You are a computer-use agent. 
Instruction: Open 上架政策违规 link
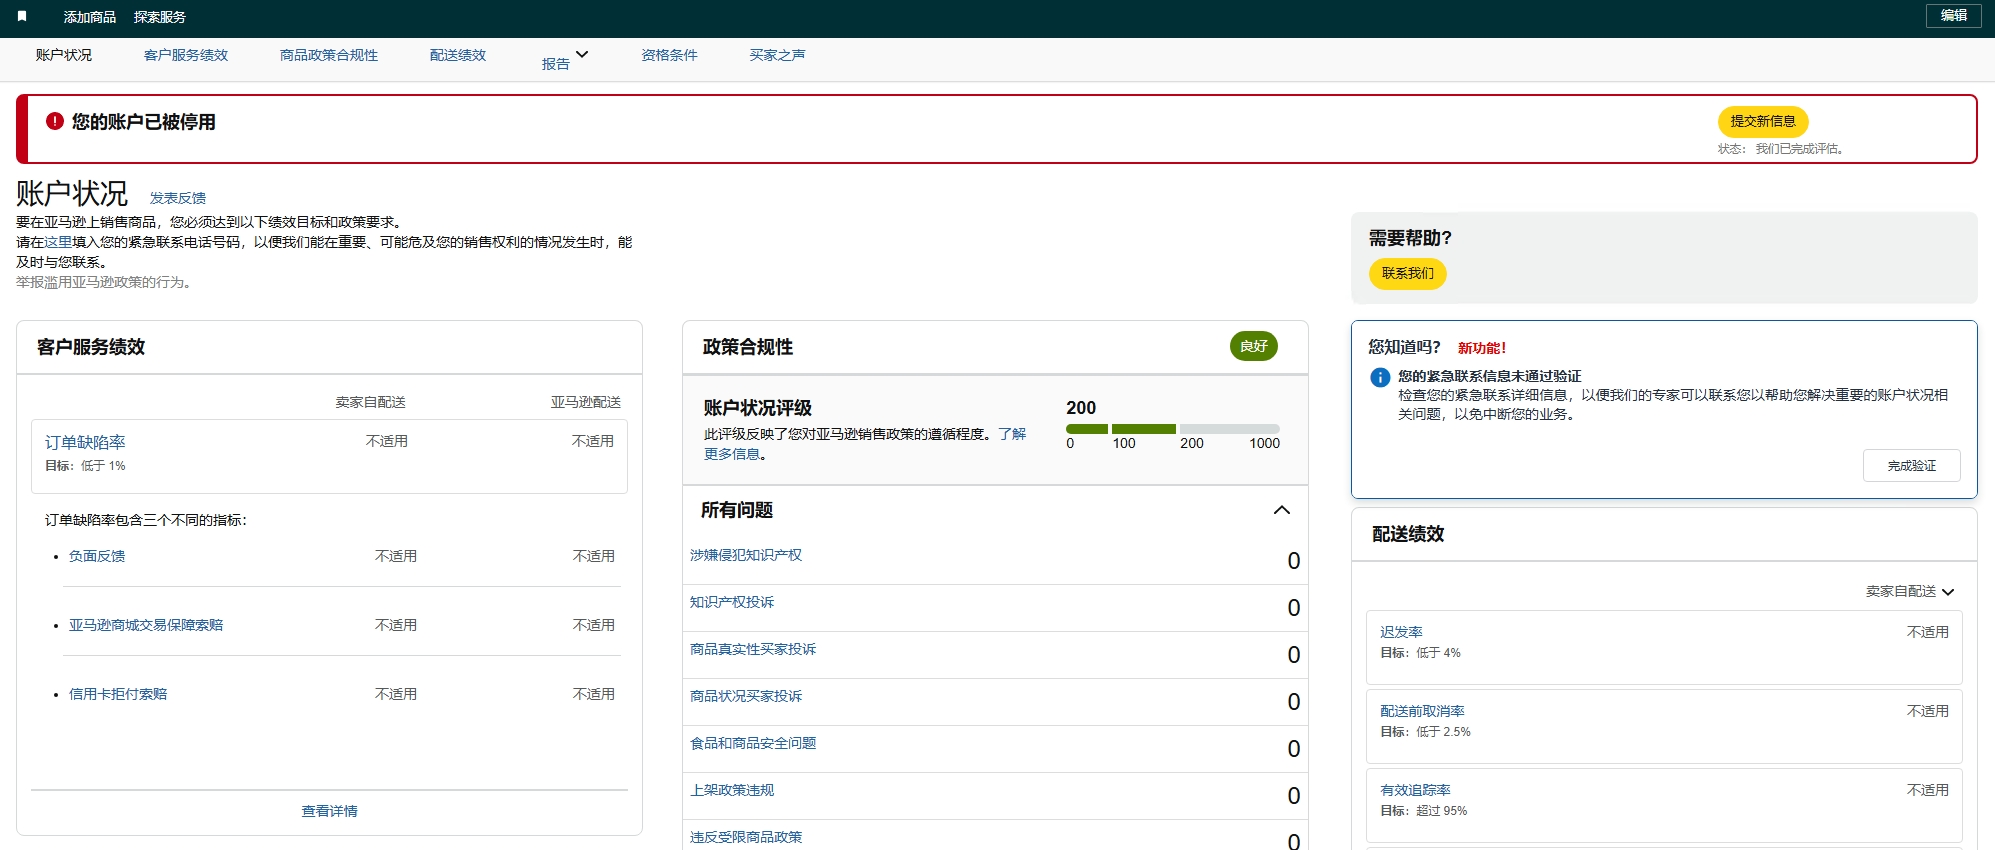click(732, 790)
